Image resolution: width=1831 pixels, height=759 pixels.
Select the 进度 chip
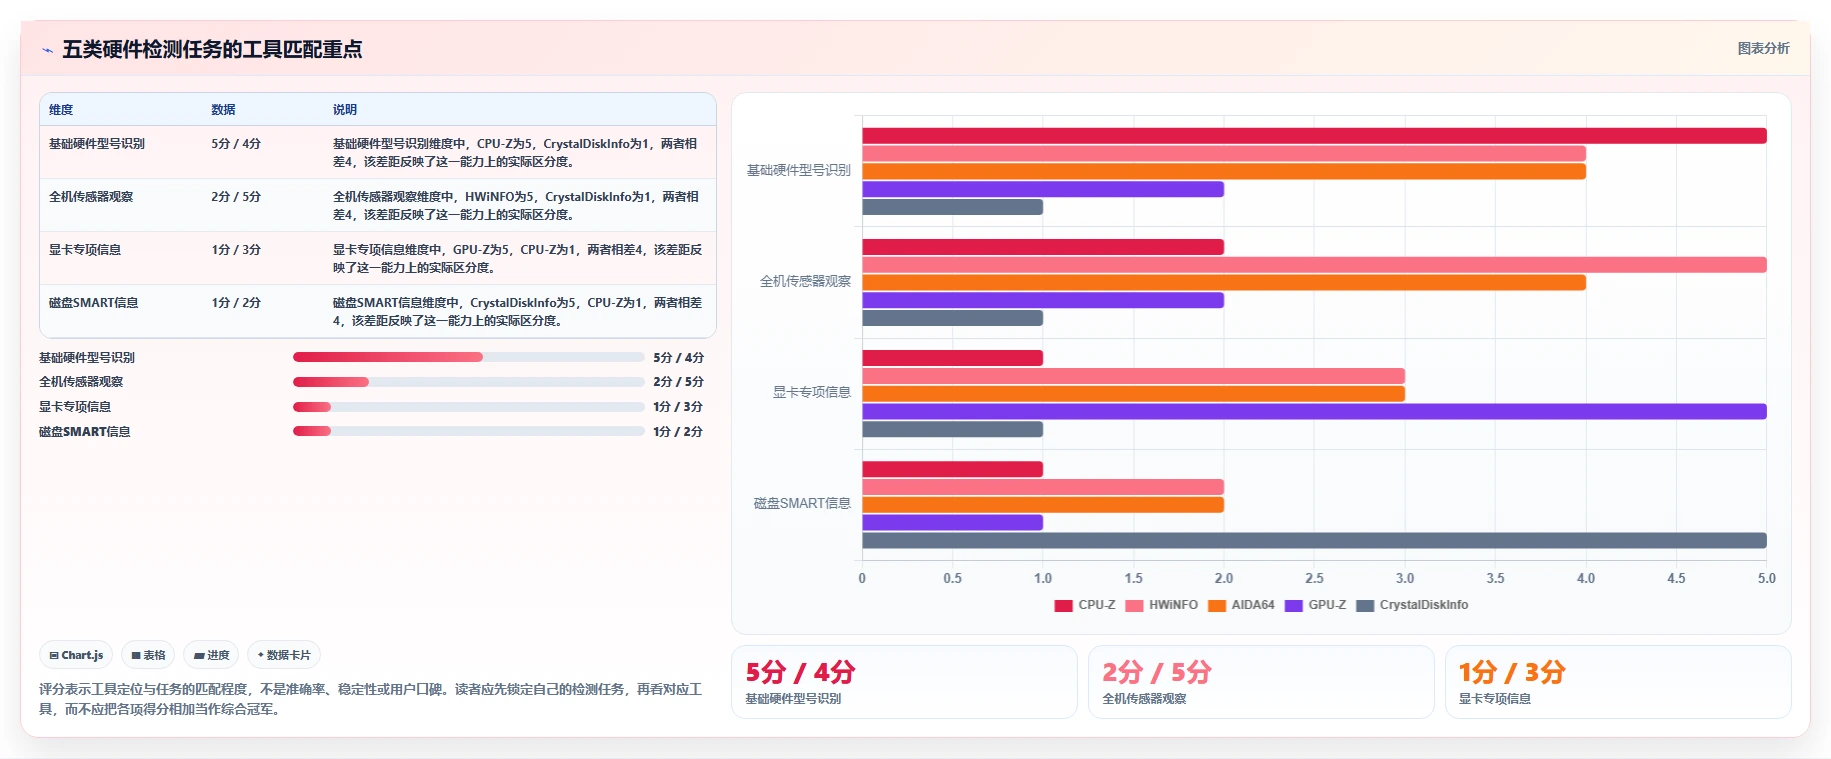click(x=211, y=655)
